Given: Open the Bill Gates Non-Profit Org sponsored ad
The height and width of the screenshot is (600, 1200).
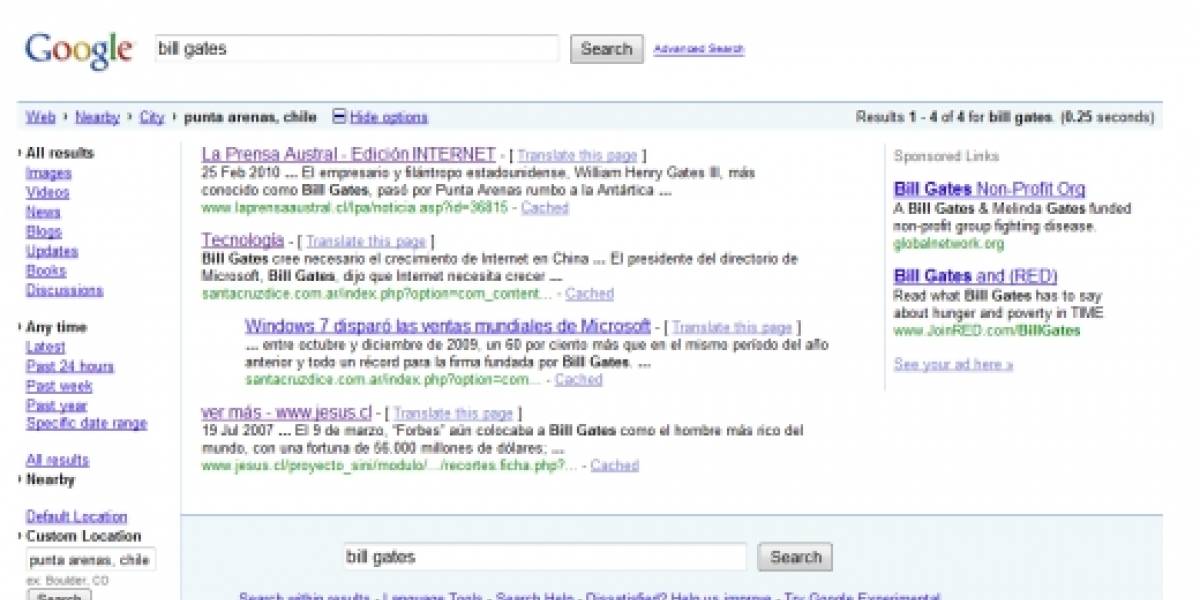Looking at the screenshot, I should [x=989, y=189].
